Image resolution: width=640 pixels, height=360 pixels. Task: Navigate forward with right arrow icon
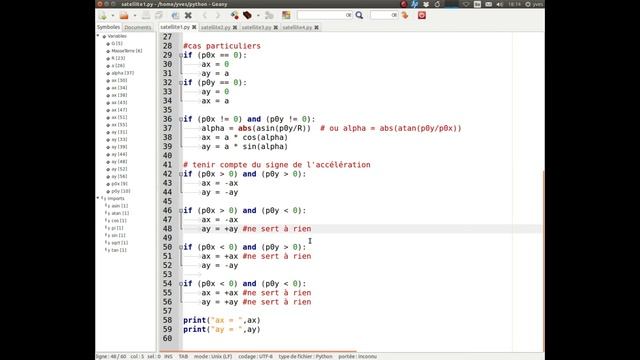(218, 16)
